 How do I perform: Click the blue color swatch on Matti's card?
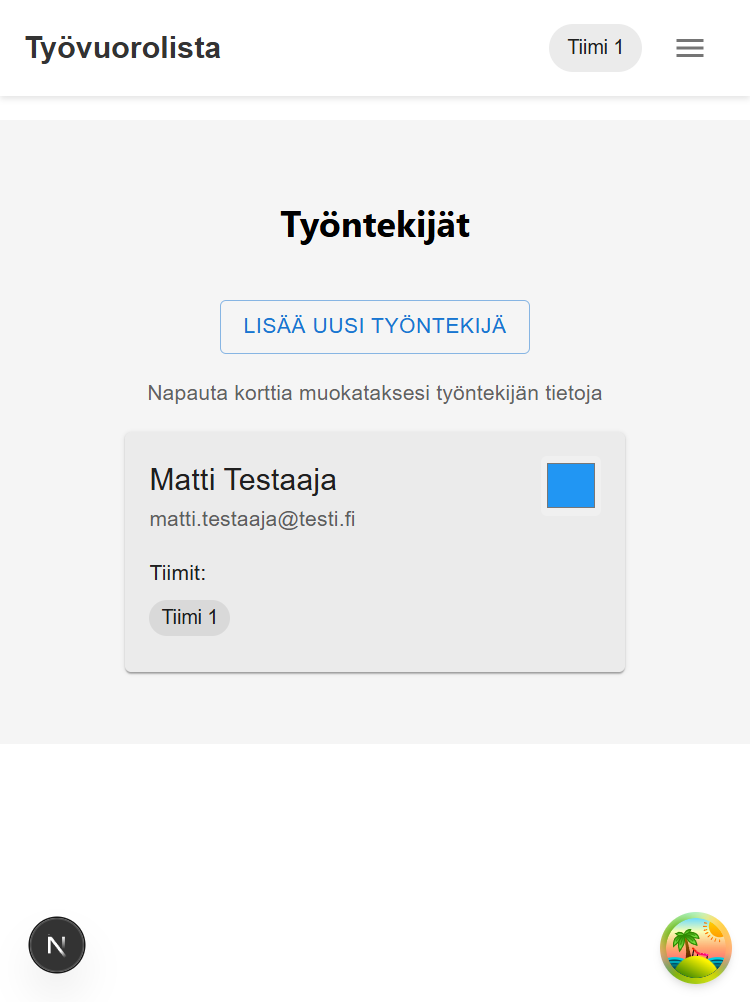570,485
